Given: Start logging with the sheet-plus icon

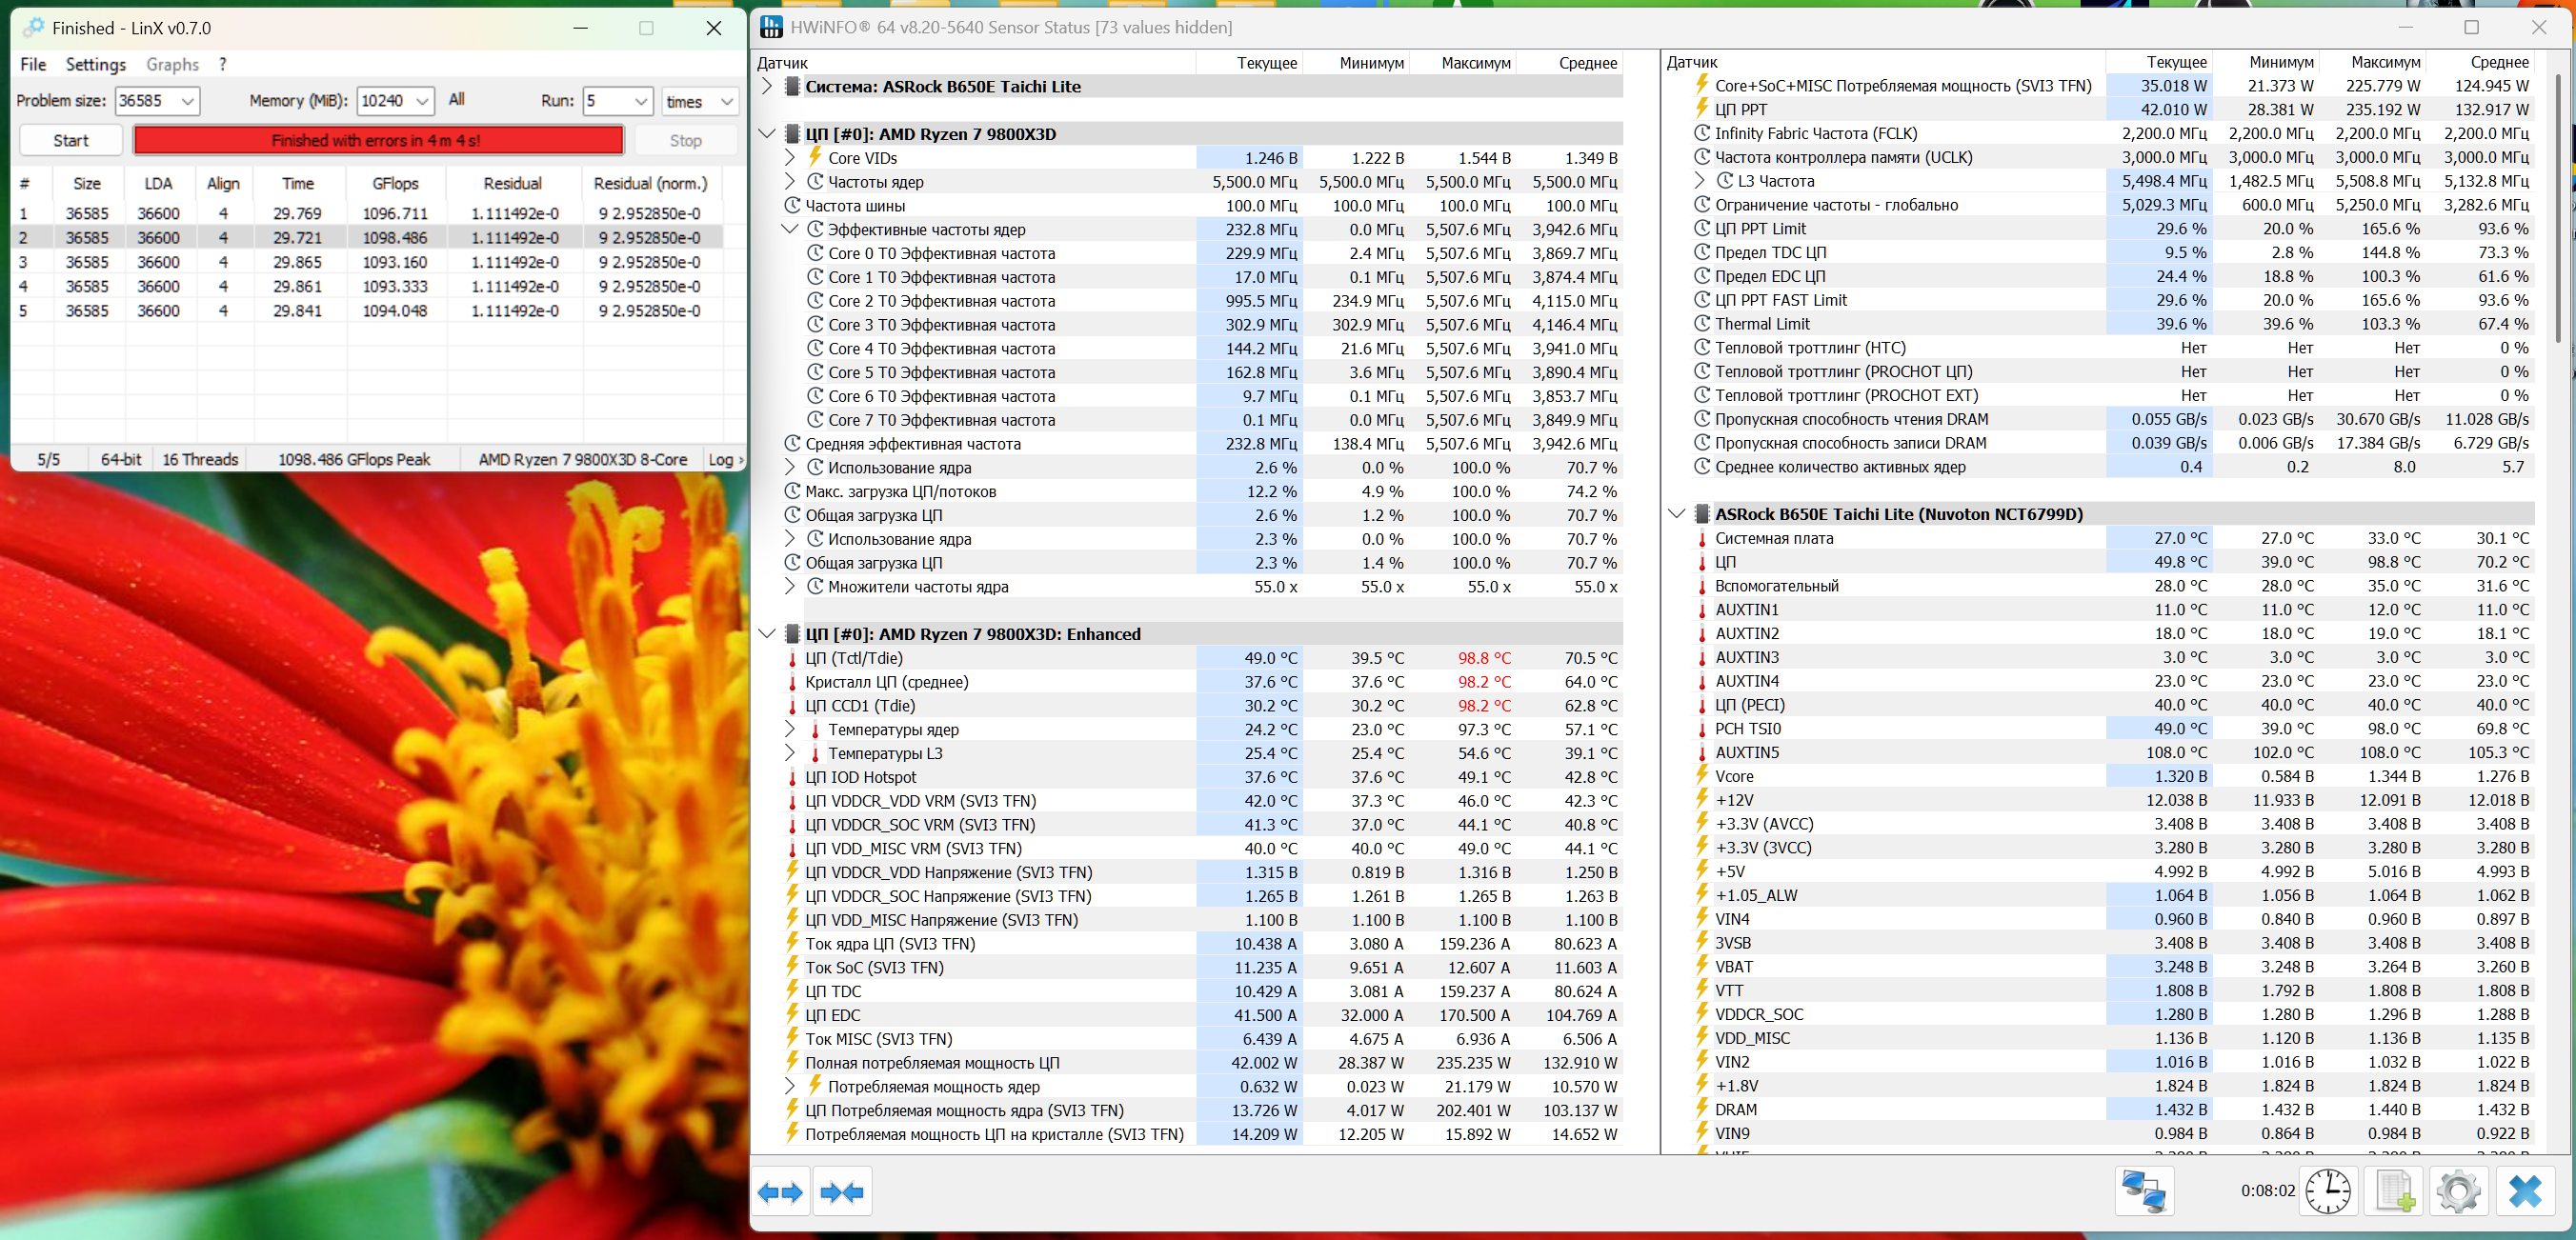Looking at the screenshot, I should [2393, 1191].
